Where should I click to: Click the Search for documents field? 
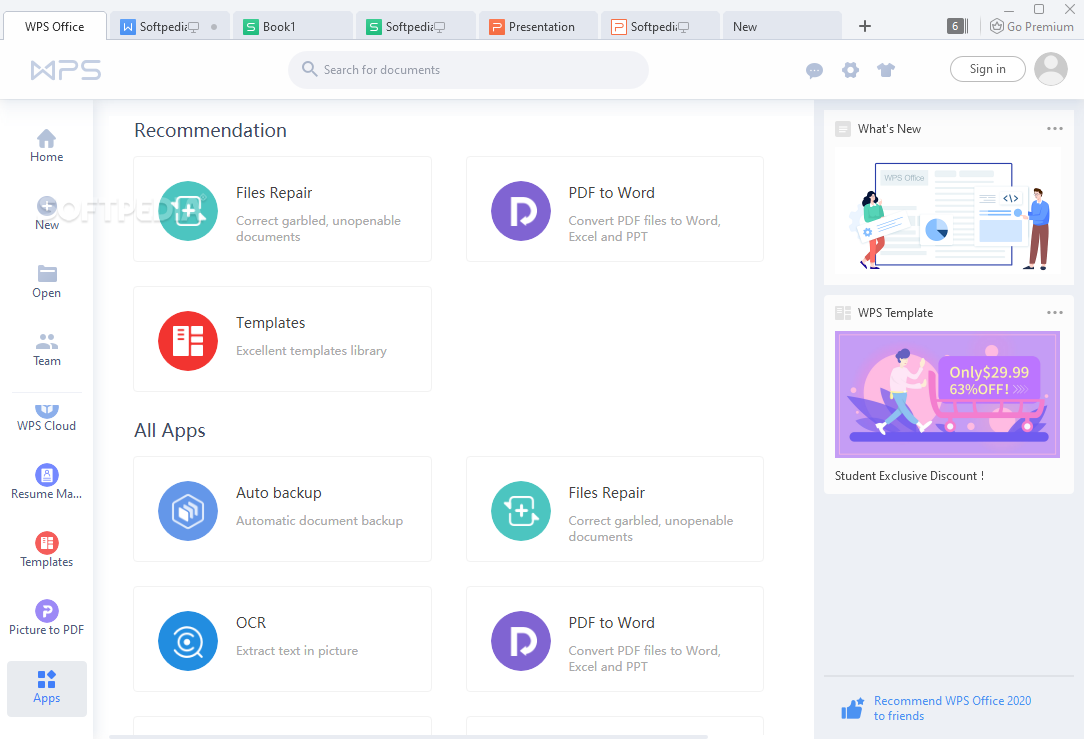click(x=468, y=69)
